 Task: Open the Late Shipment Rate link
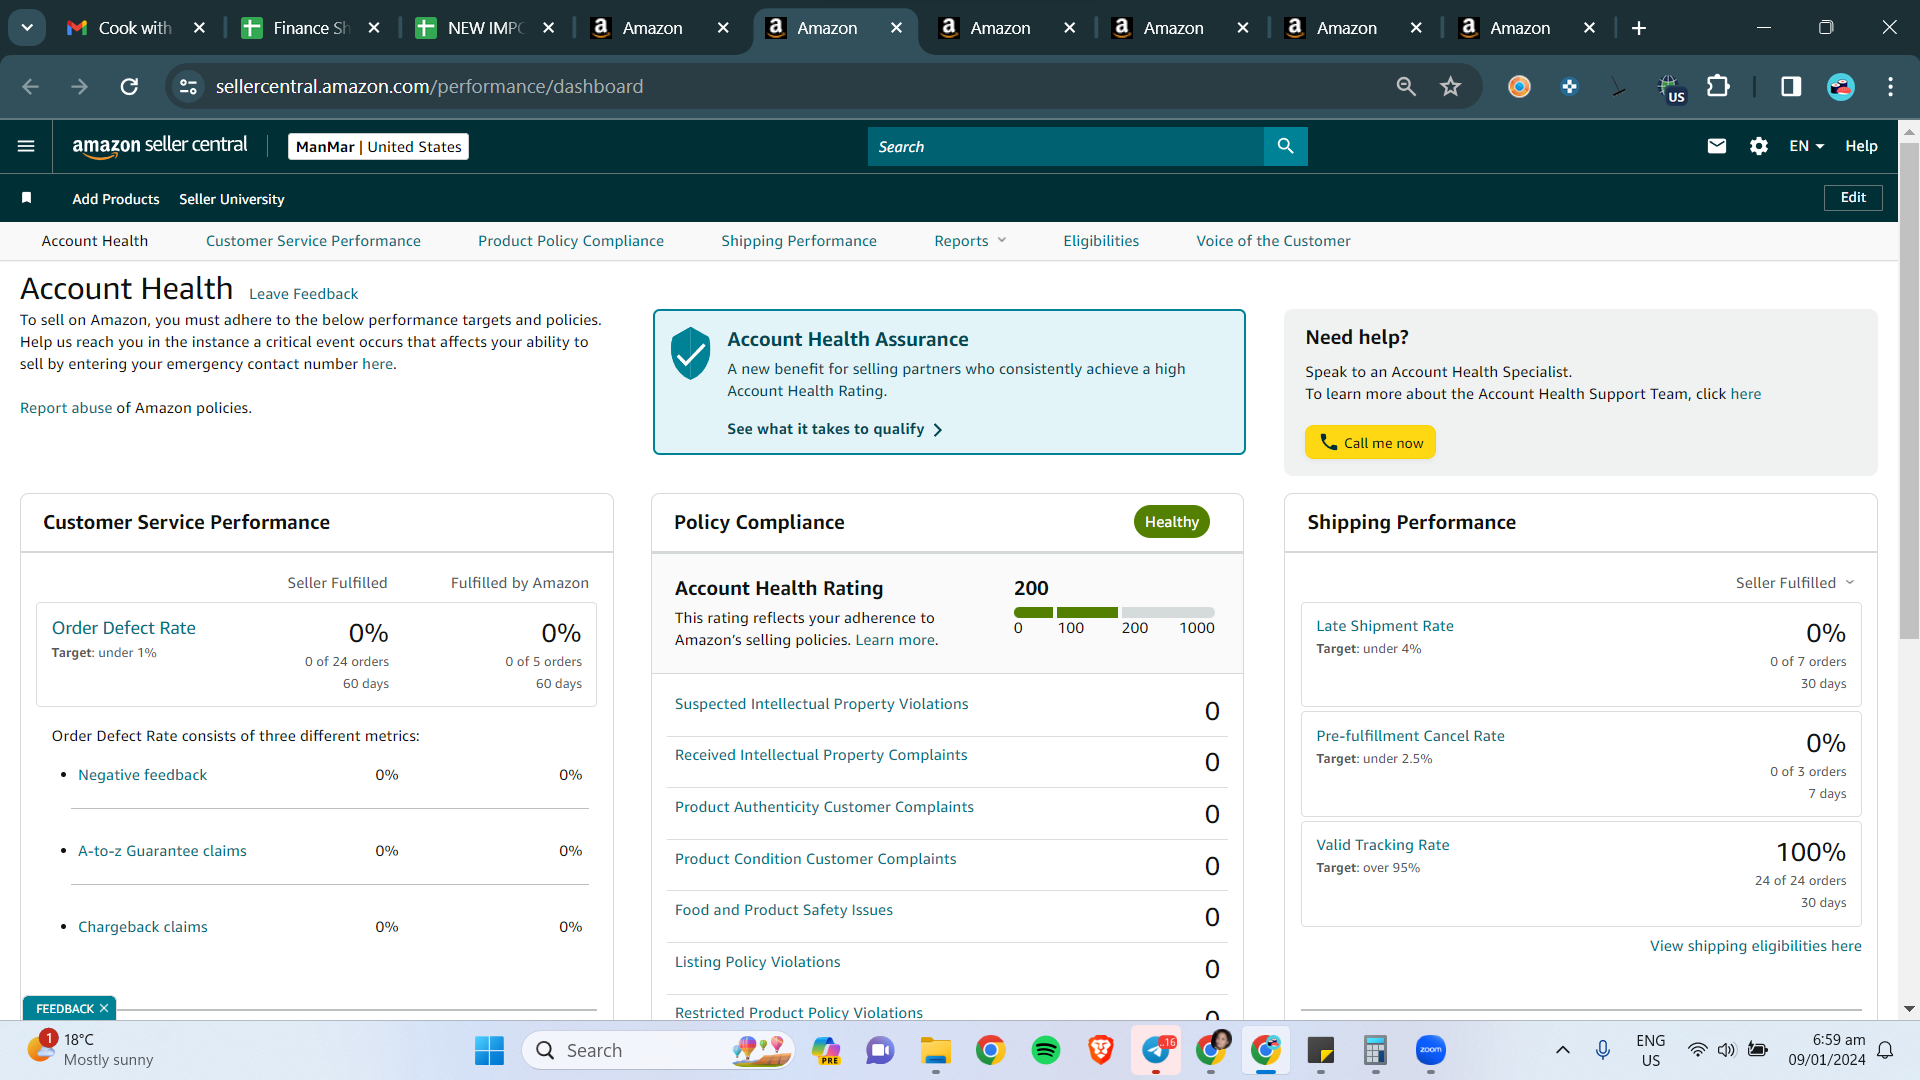point(1385,626)
